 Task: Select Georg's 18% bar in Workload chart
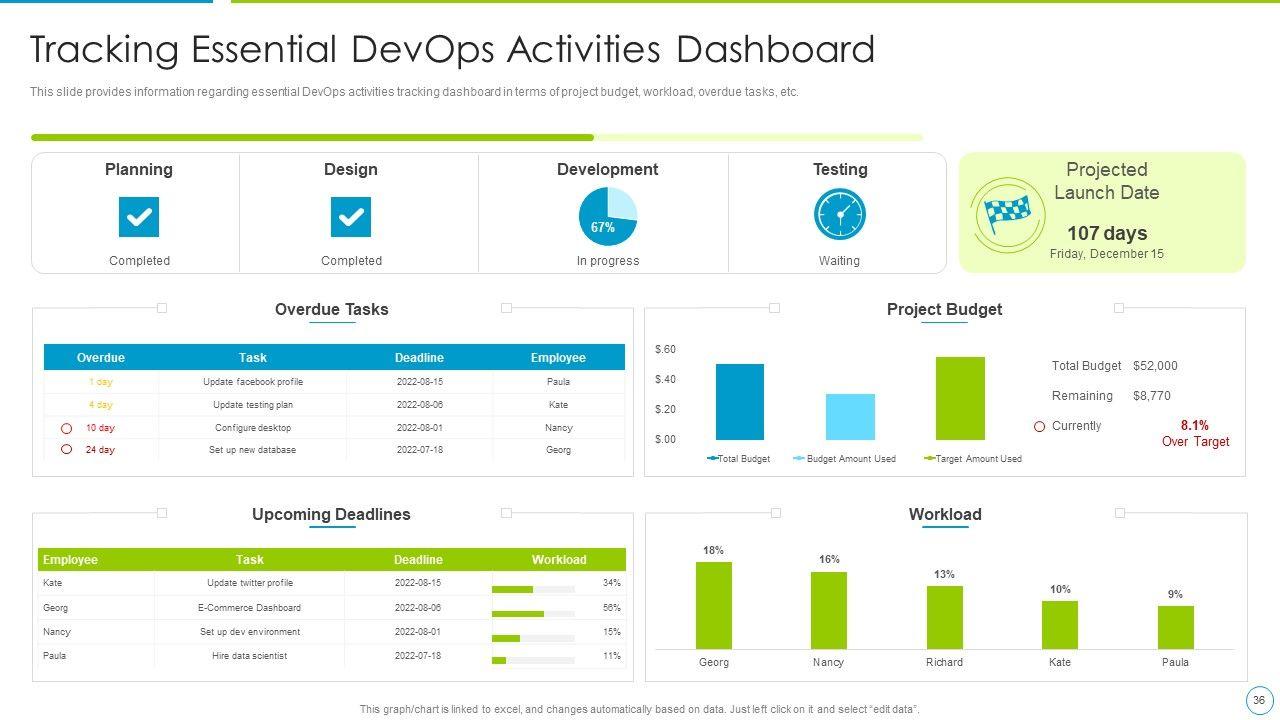714,606
